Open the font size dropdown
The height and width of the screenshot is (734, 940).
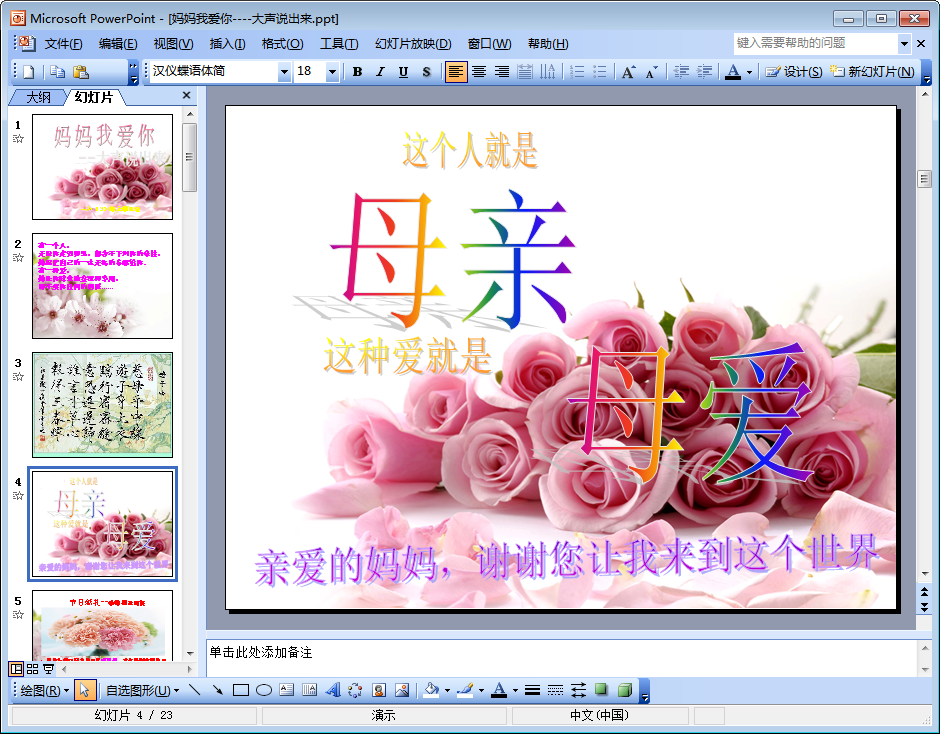click(x=332, y=72)
